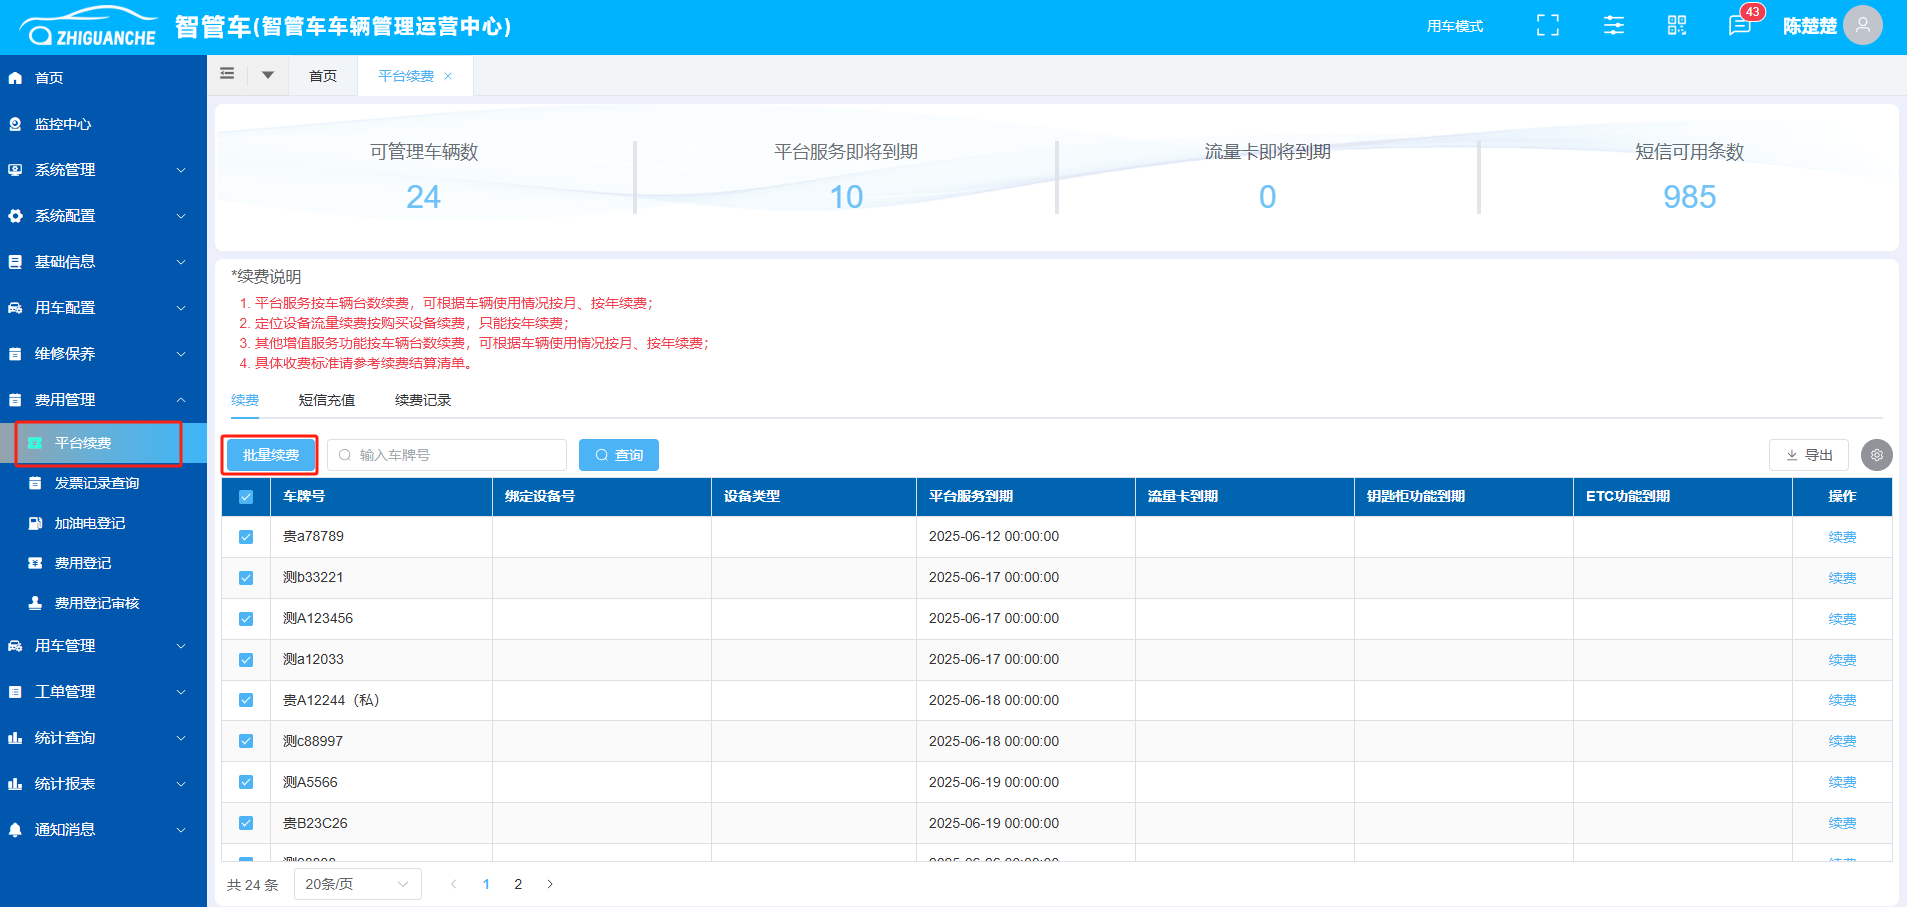Uncheck the select-all checkbox in table header
Image resolution: width=1907 pixels, height=907 pixels.
[x=246, y=497]
